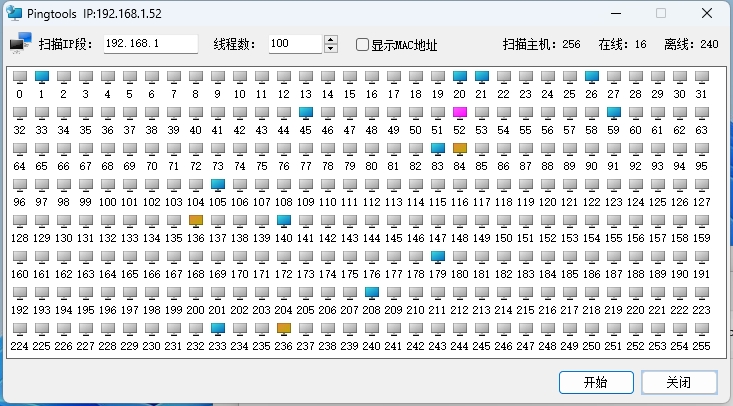Select the offline host icon numbered 64
The width and height of the screenshot is (733, 406).
tap(20, 149)
